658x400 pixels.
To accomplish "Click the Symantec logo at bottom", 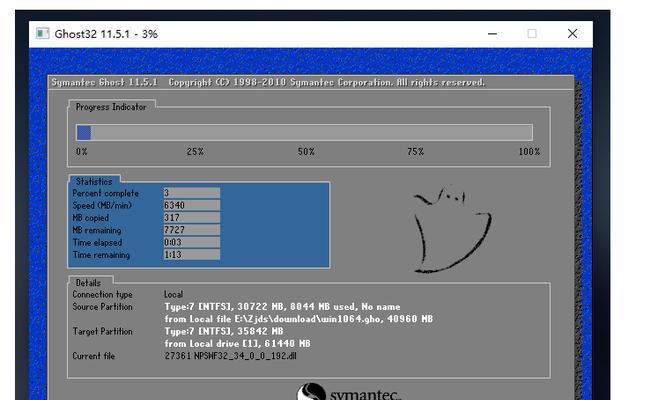I will click(349, 392).
